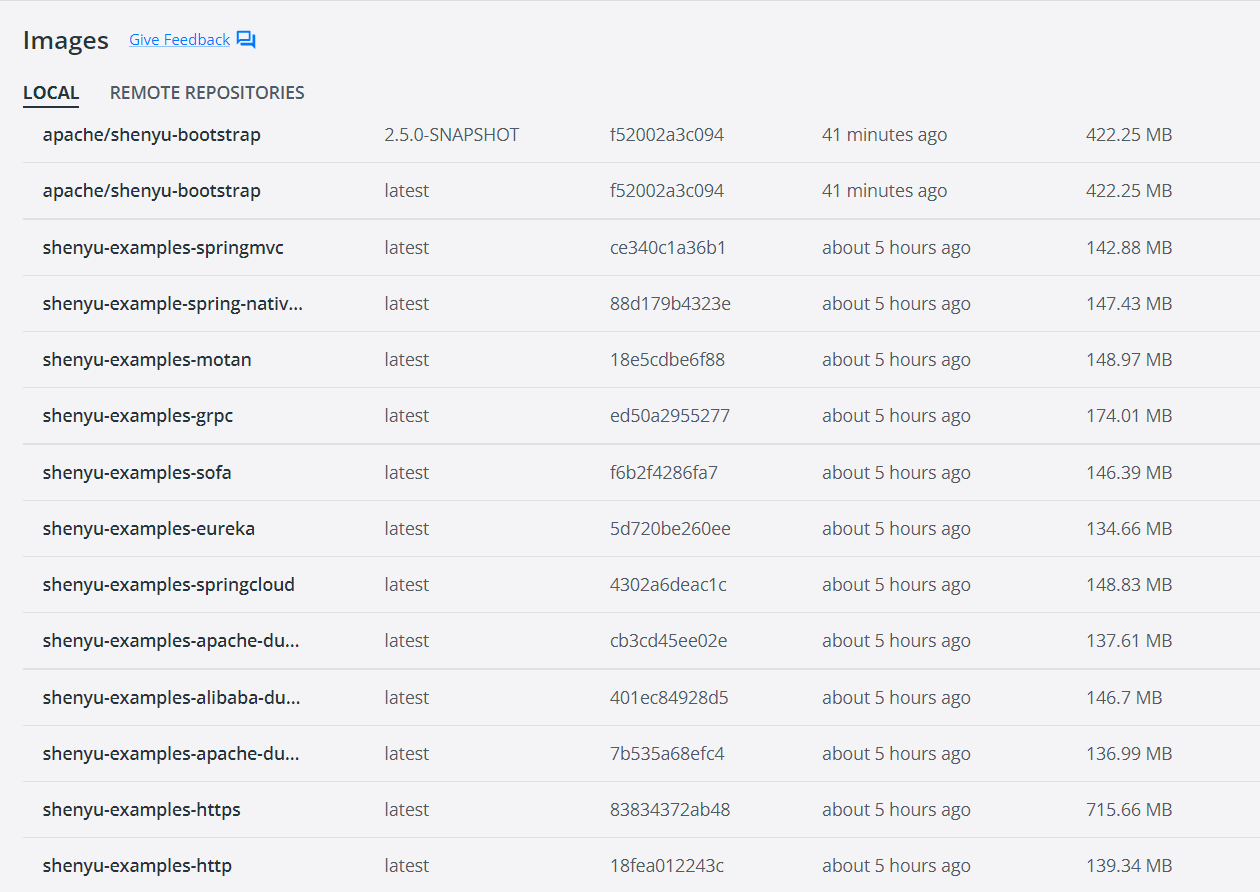The width and height of the screenshot is (1260, 892).
Task: Click image ID 401ec84928d5
Action: pyautogui.click(x=669, y=698)
